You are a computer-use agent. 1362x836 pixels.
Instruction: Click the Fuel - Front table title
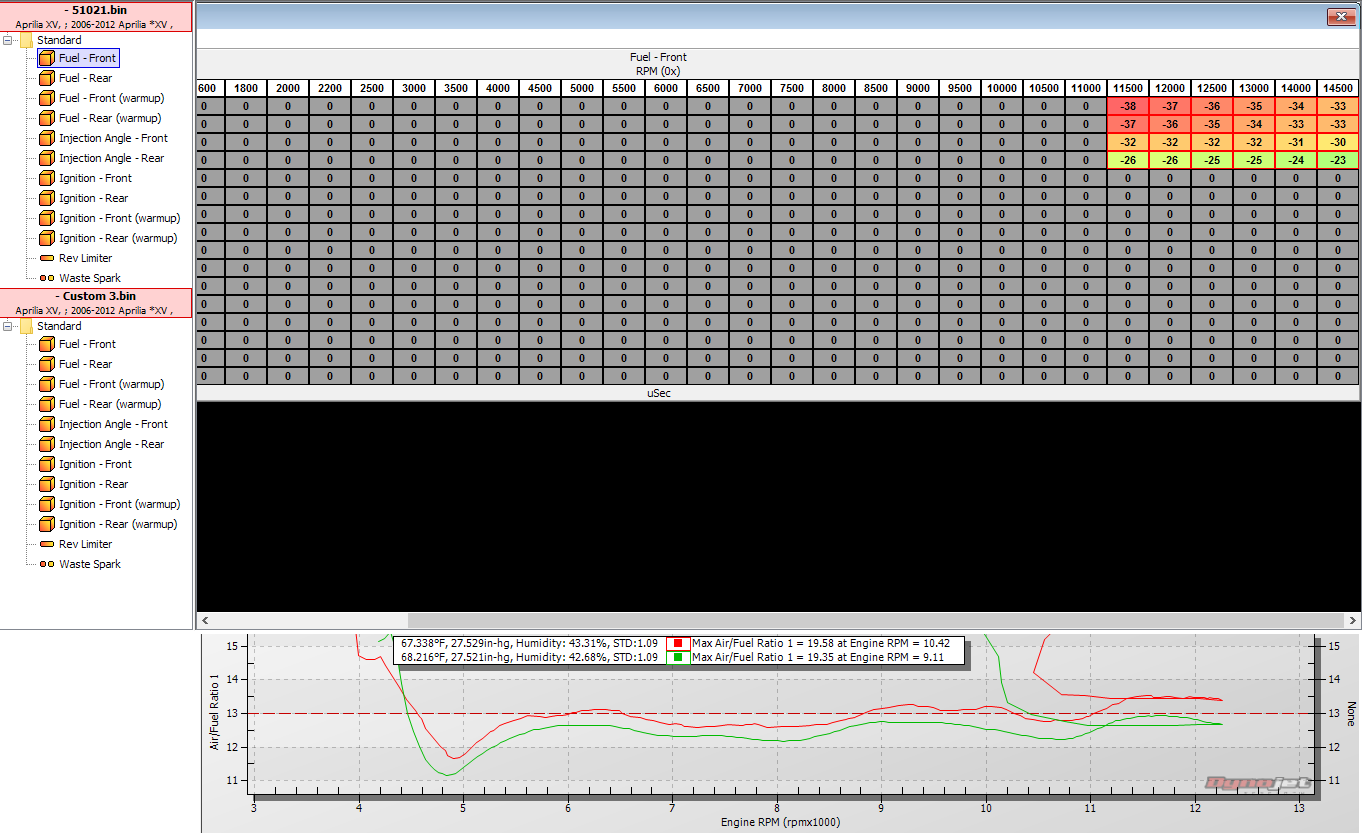pos(658,58)
